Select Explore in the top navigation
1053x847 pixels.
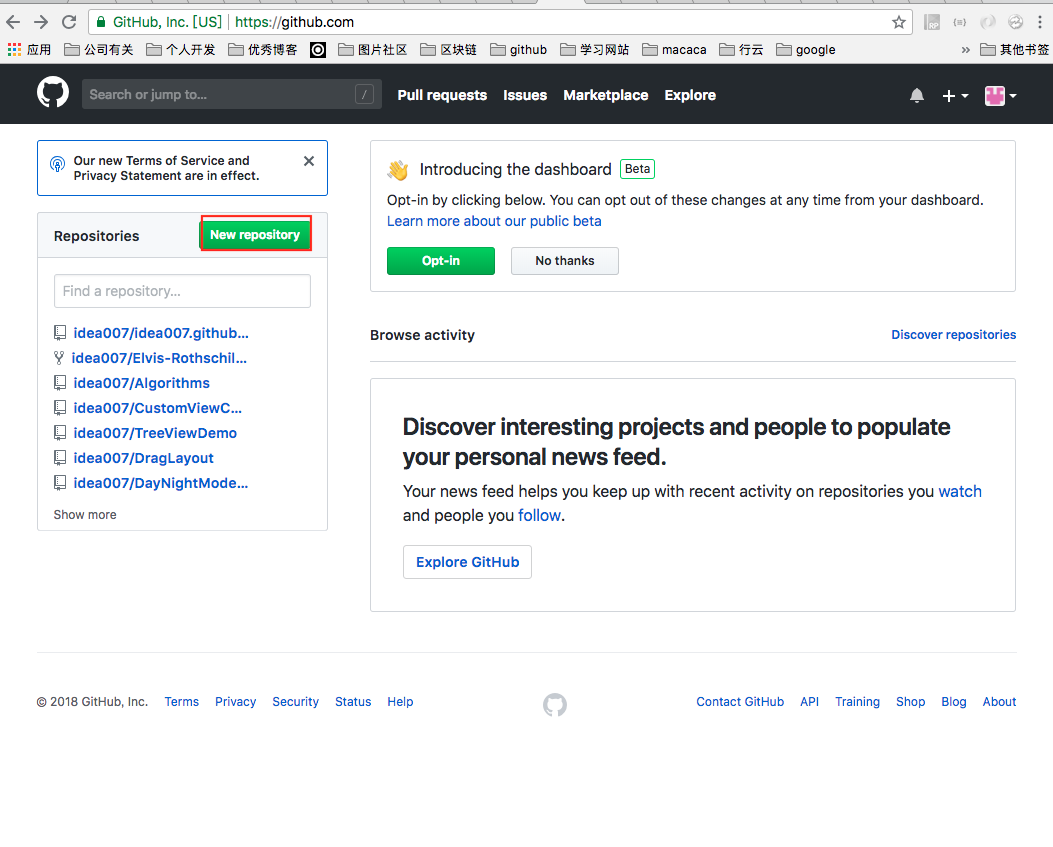pos(690,95)
